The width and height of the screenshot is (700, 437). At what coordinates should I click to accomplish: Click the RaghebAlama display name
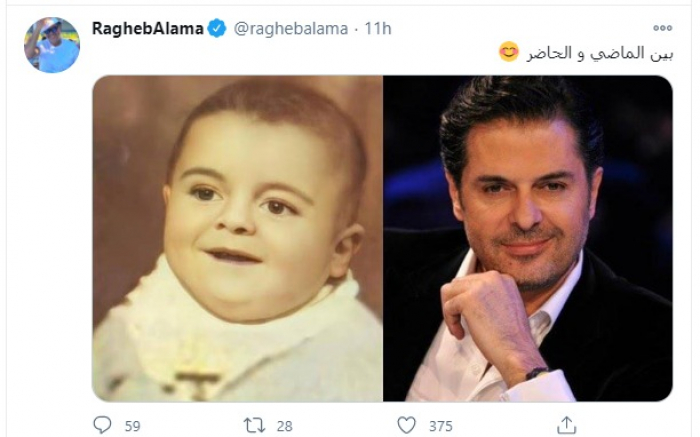148,29
